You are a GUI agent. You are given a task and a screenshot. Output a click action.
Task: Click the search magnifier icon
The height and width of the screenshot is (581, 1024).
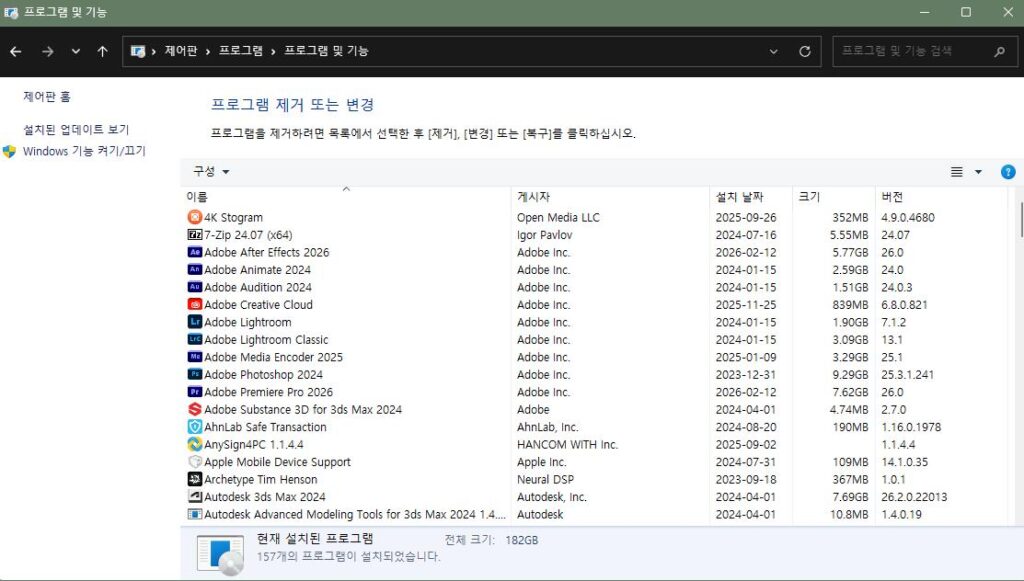pos(999,51)
